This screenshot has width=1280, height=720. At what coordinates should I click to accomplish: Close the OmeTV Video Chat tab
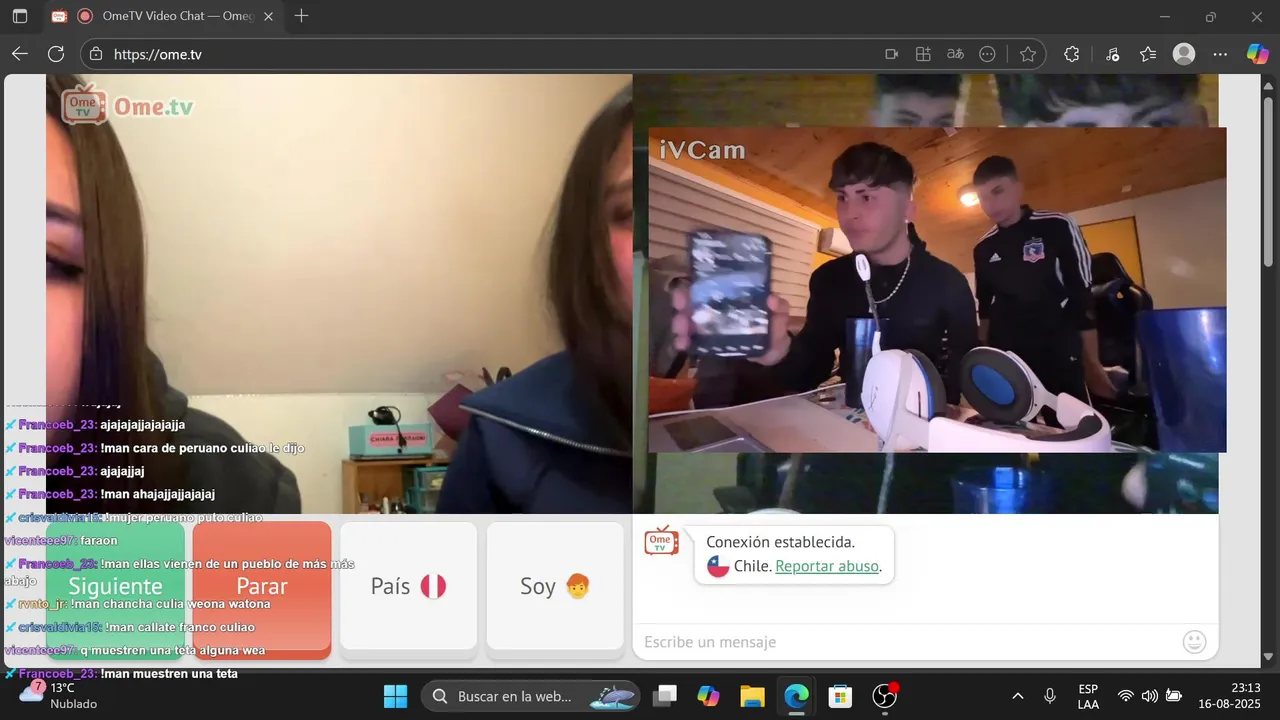(268, 16)
